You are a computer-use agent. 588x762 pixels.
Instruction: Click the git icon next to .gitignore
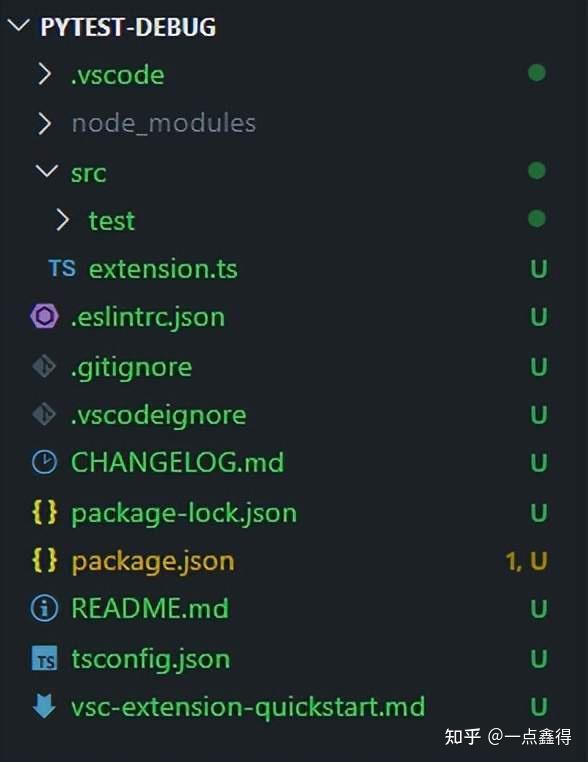(44, 366)
